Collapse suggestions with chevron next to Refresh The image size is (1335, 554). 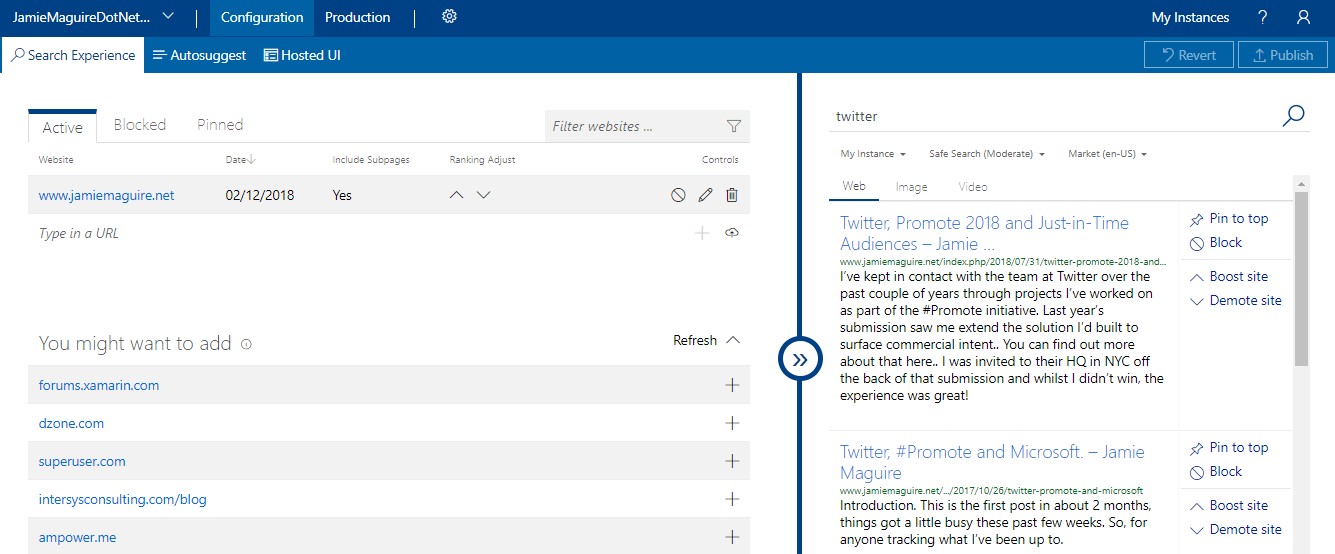(x=733, y=340)
